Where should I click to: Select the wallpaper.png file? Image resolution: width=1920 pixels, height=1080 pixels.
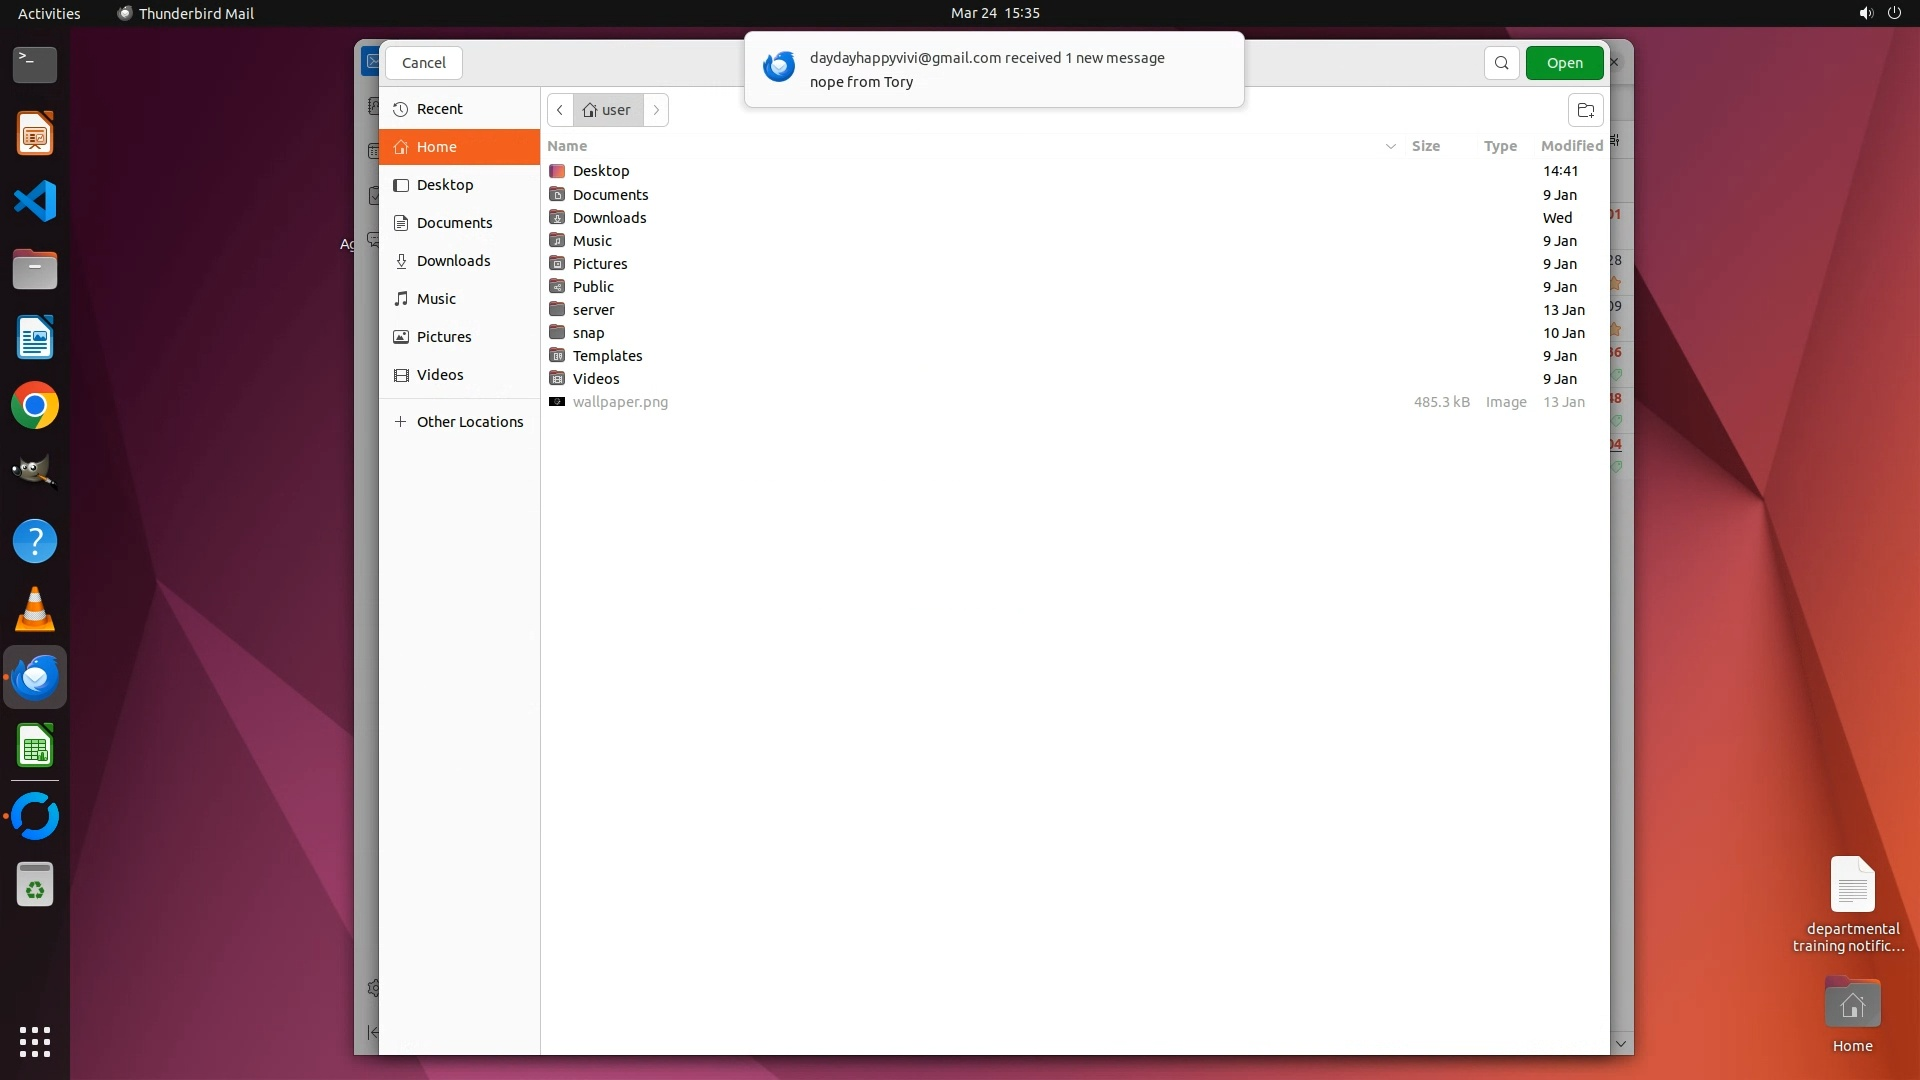tap(620, 402)
